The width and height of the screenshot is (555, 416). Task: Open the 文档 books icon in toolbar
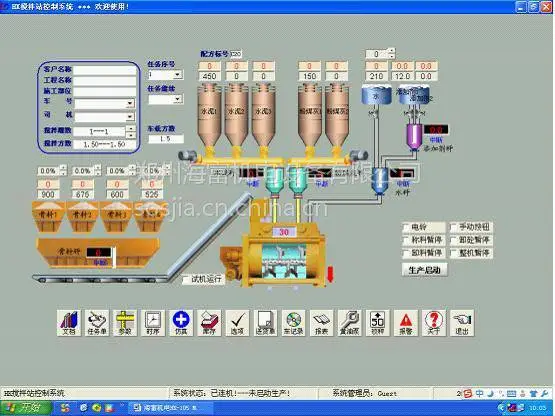pos(69,323)
